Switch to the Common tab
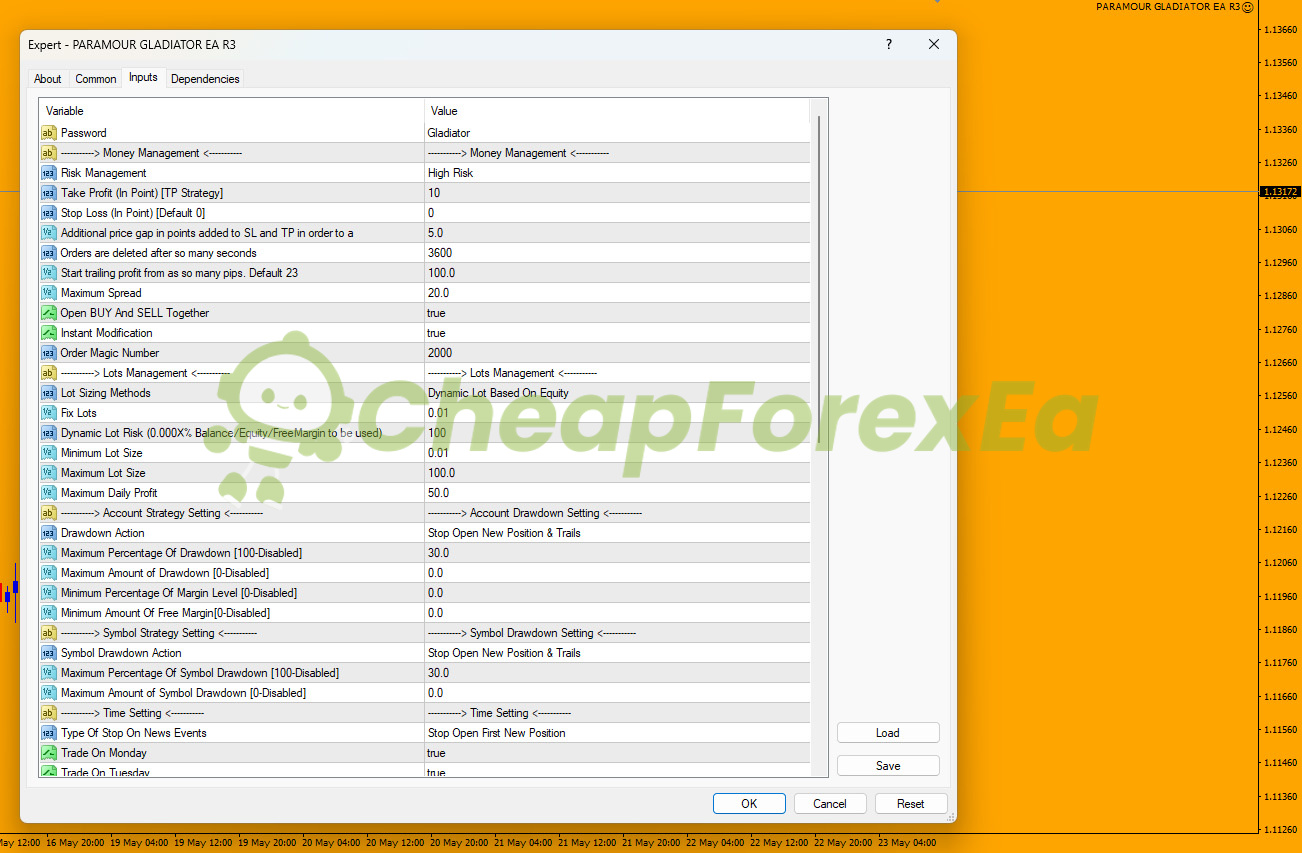The height and width of the screenshot is (853, 1302). point(96,79)
